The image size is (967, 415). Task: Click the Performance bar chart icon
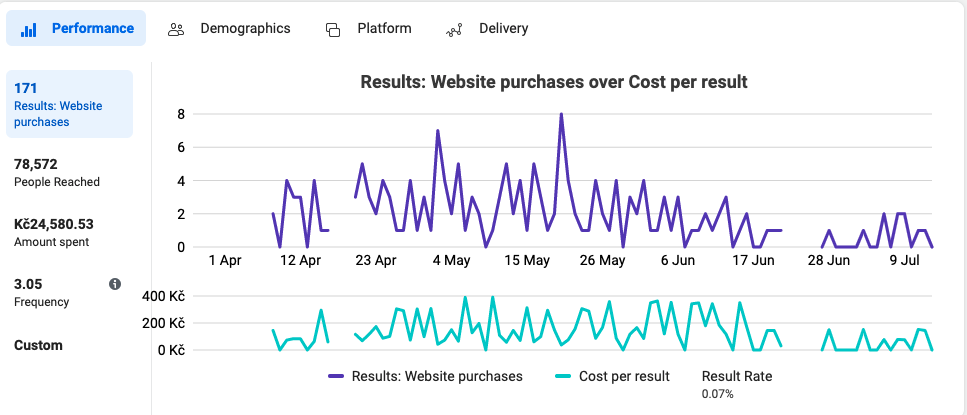point(29,29)
